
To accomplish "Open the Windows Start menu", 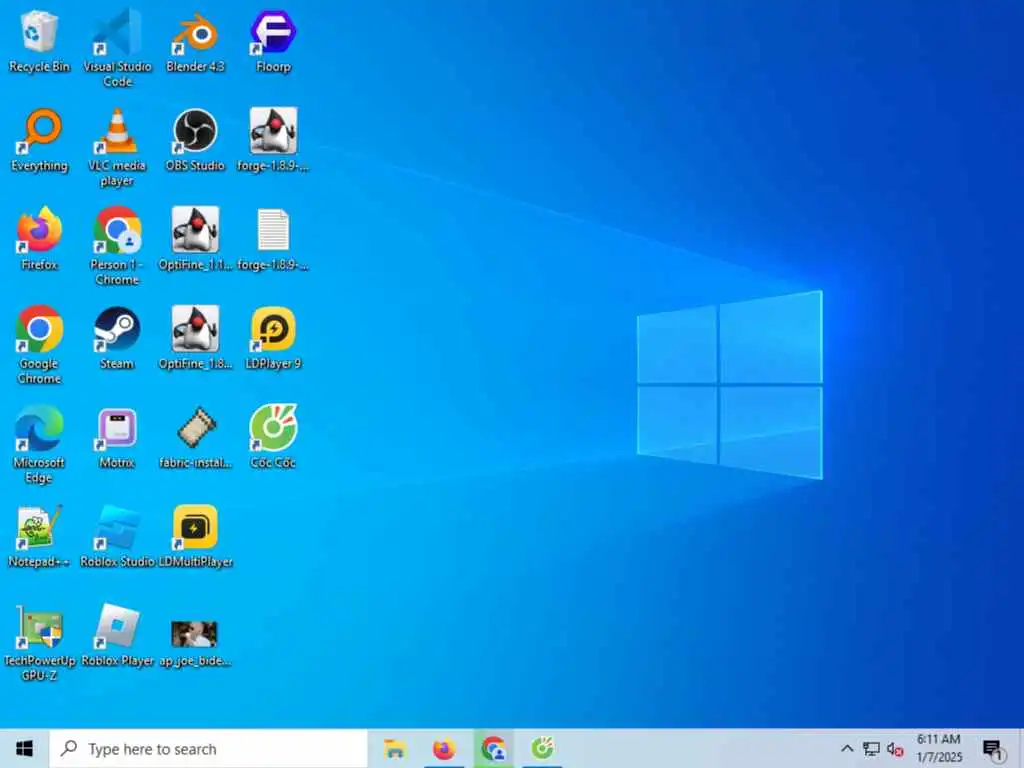I will pyautogui.click(x=24, y=748).
